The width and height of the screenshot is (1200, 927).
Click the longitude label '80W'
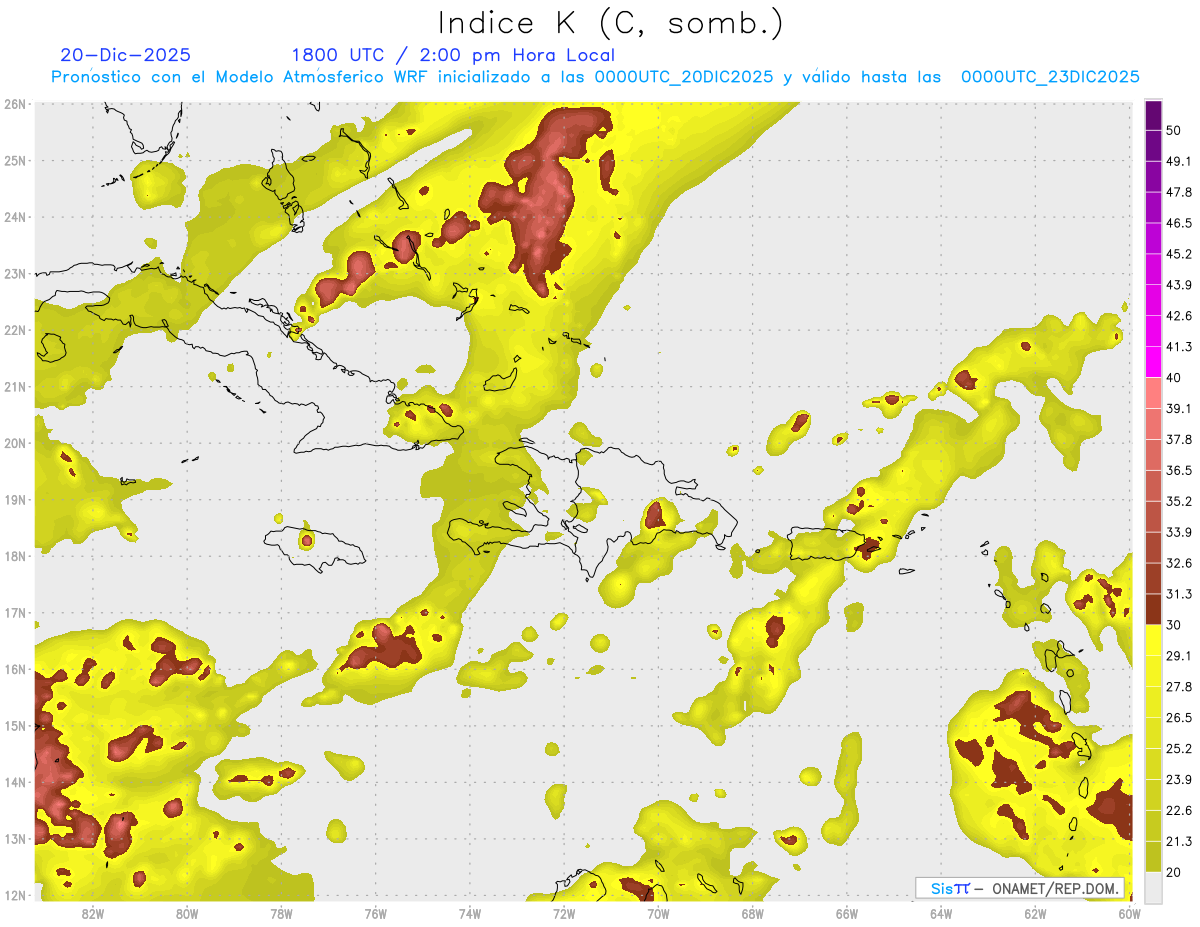[187, 914]
